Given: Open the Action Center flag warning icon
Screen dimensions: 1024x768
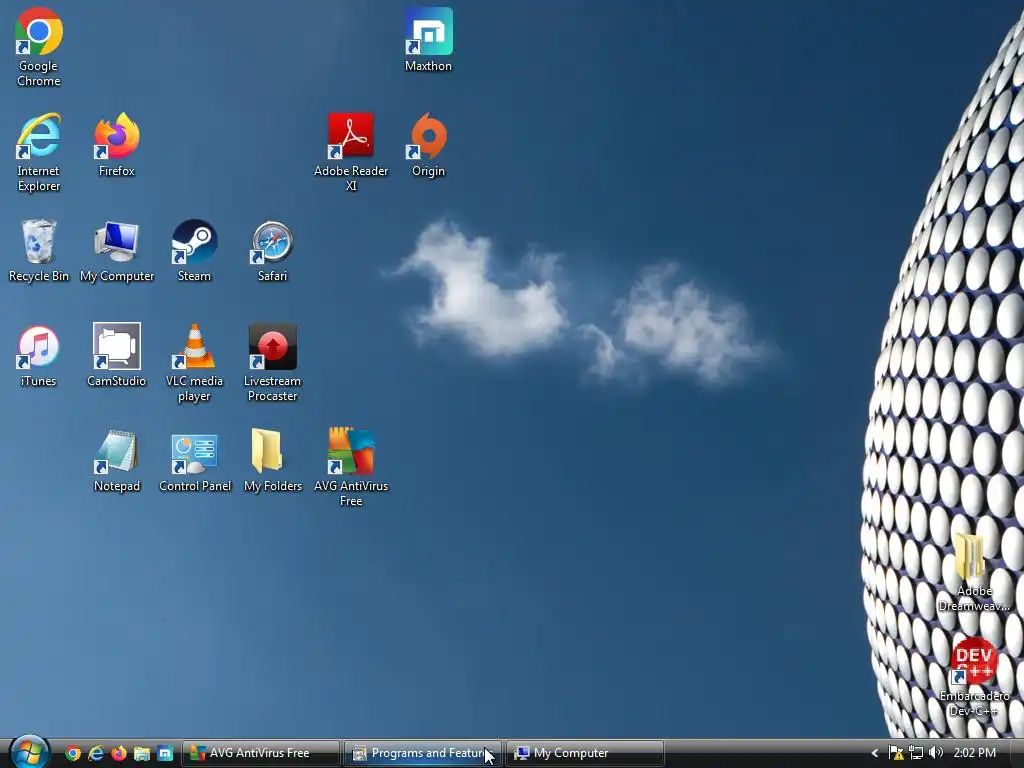Looking at the screenshot, I should 896,753.
